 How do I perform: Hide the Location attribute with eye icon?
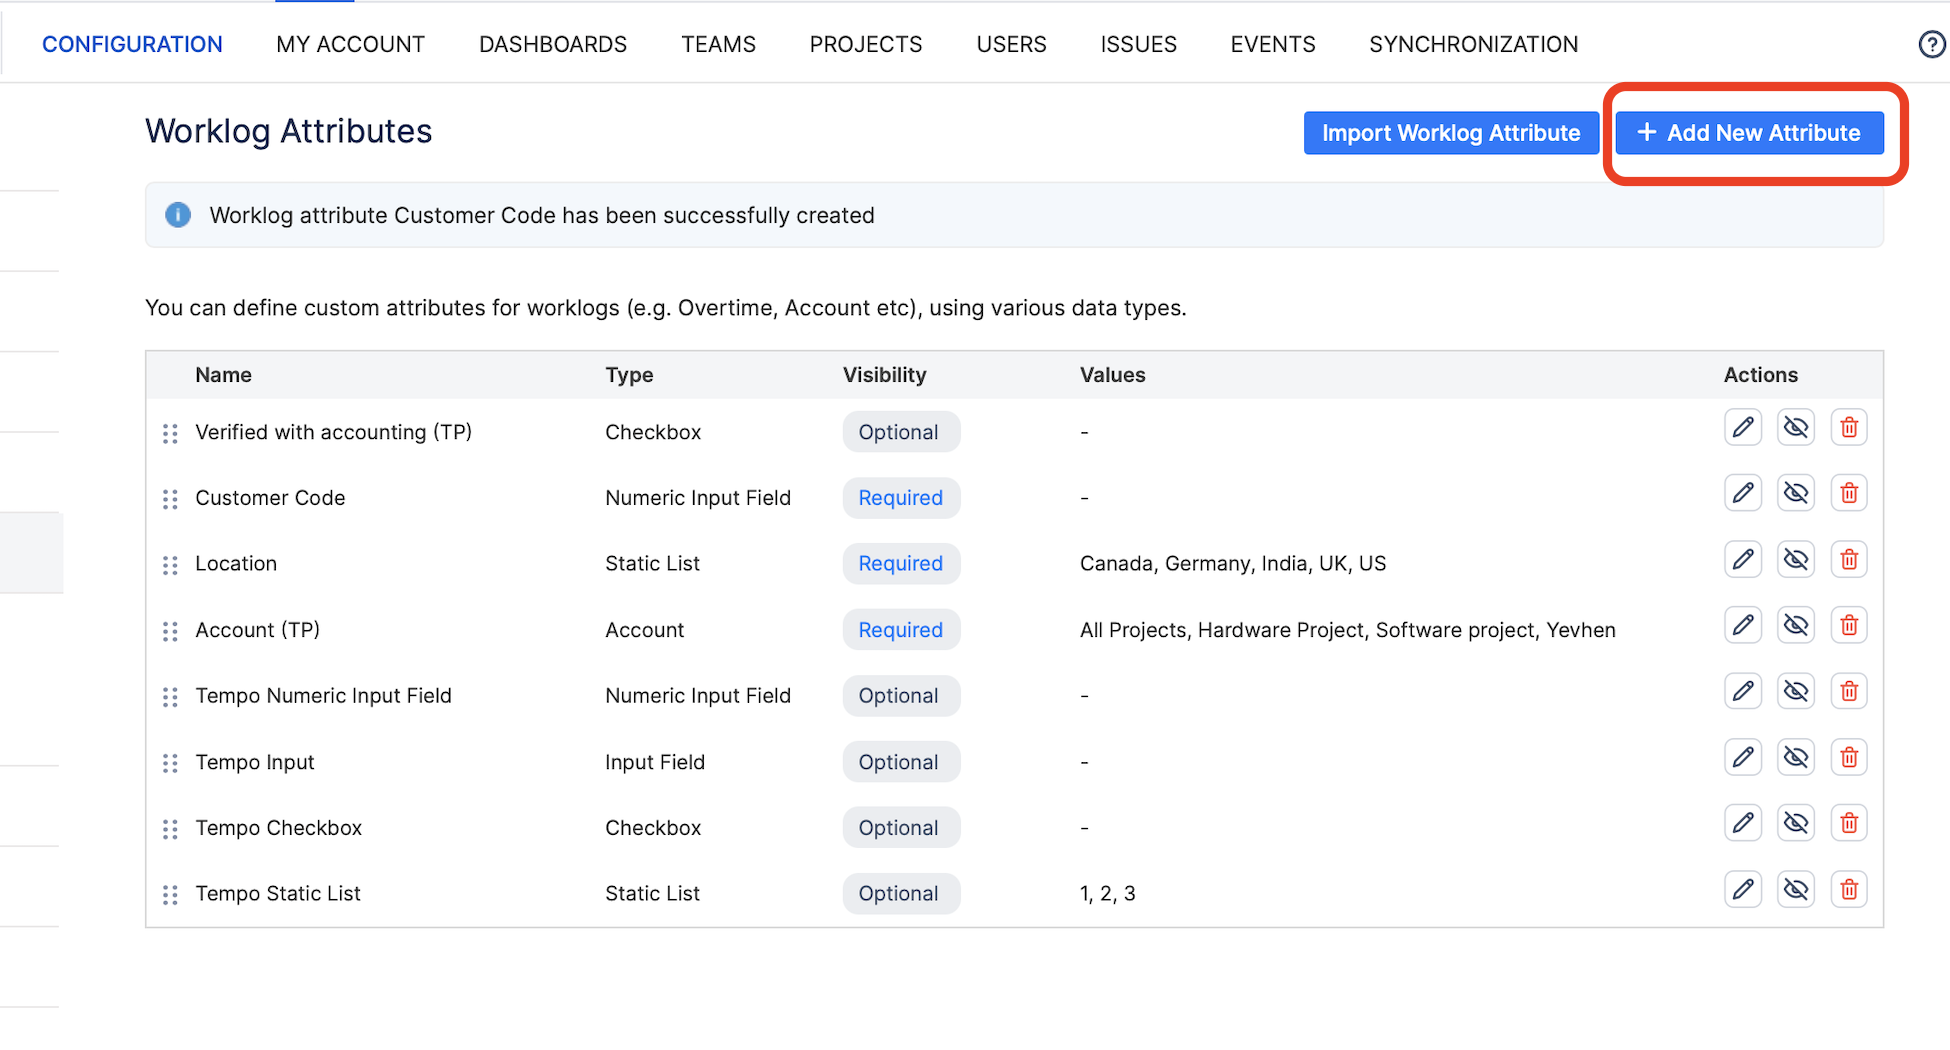(x=1796, y=559)
